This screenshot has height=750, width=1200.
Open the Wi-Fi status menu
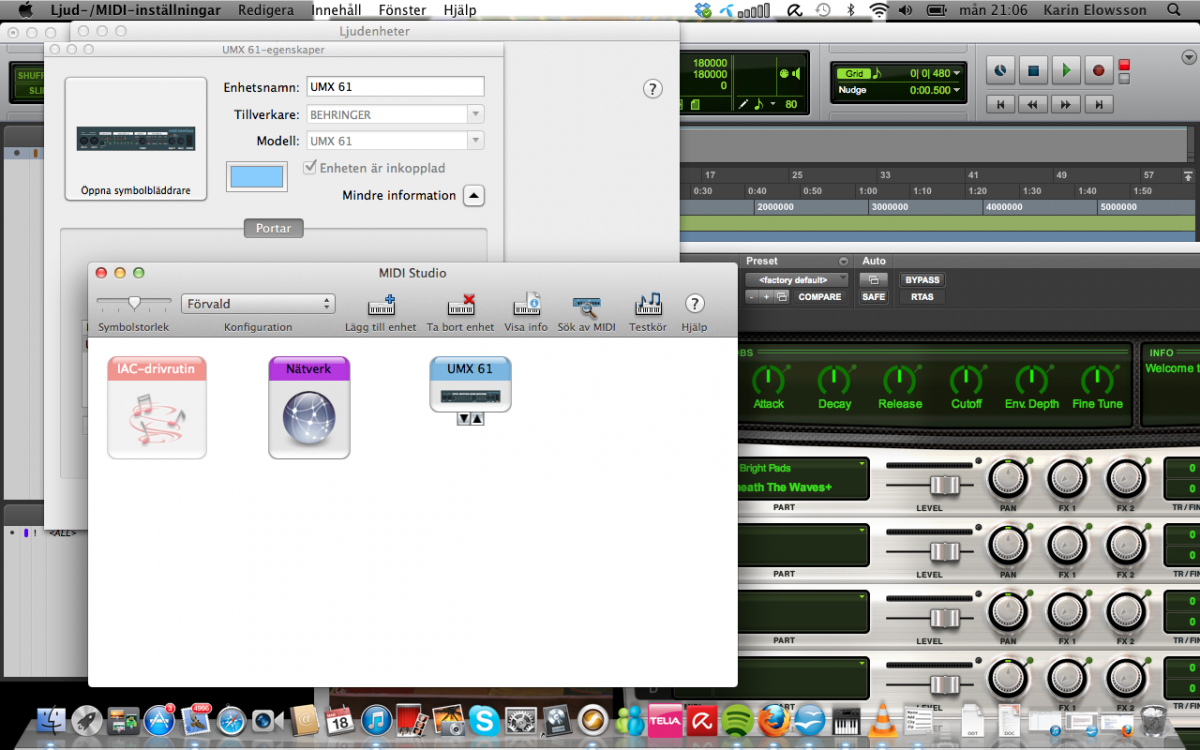[x=879, y=10]
